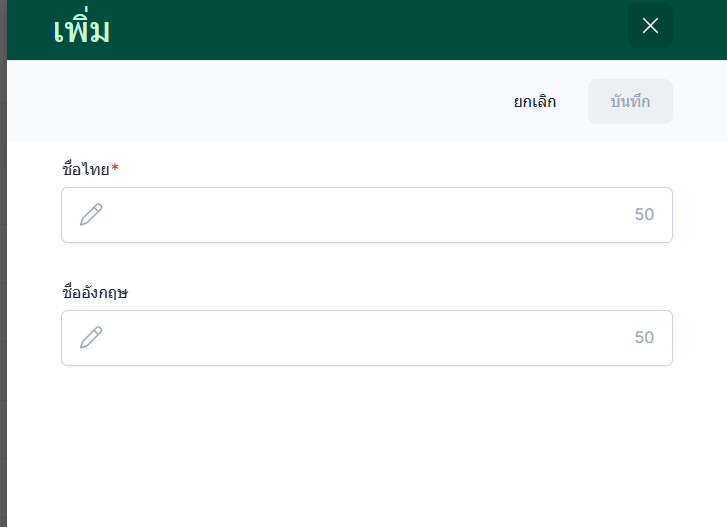Click the pencil icon in ชื่ออังกฤษ field
This screenshot has width=727, height=527.
91,338
